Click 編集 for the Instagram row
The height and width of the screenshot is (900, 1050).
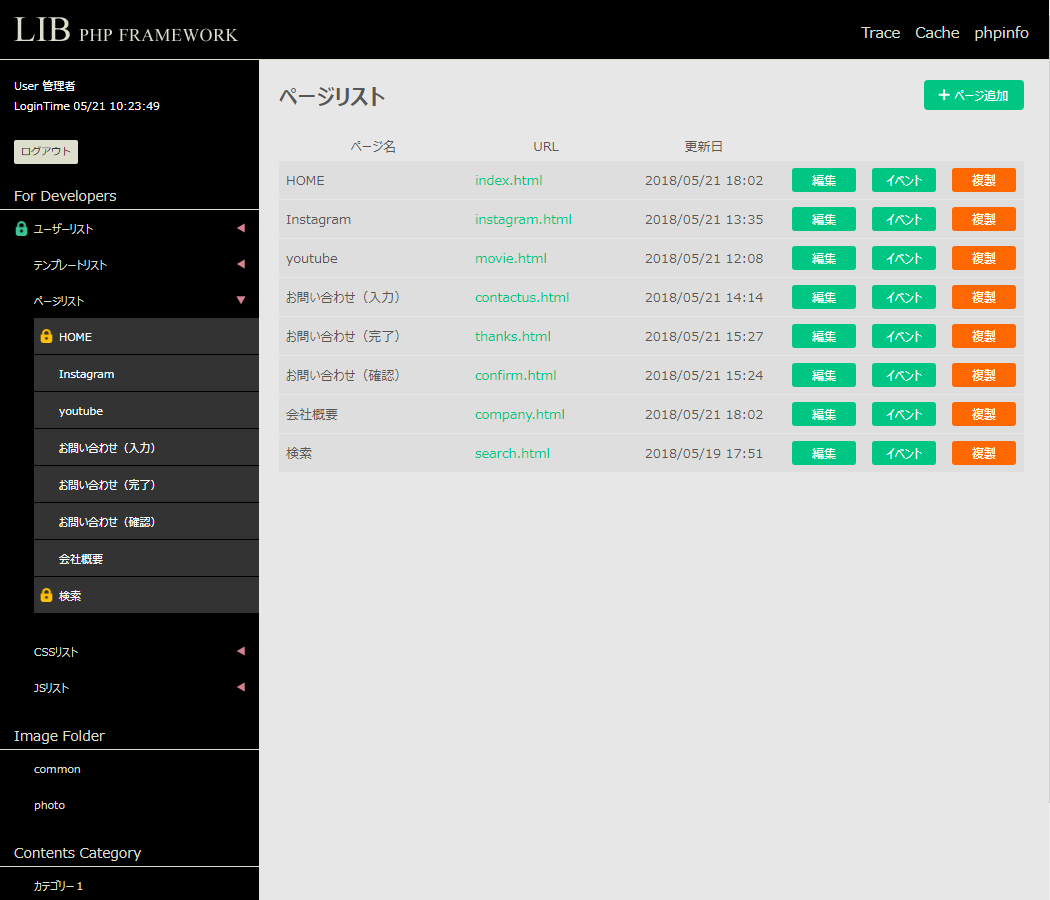pyautogui.click(x=824, y=219)
